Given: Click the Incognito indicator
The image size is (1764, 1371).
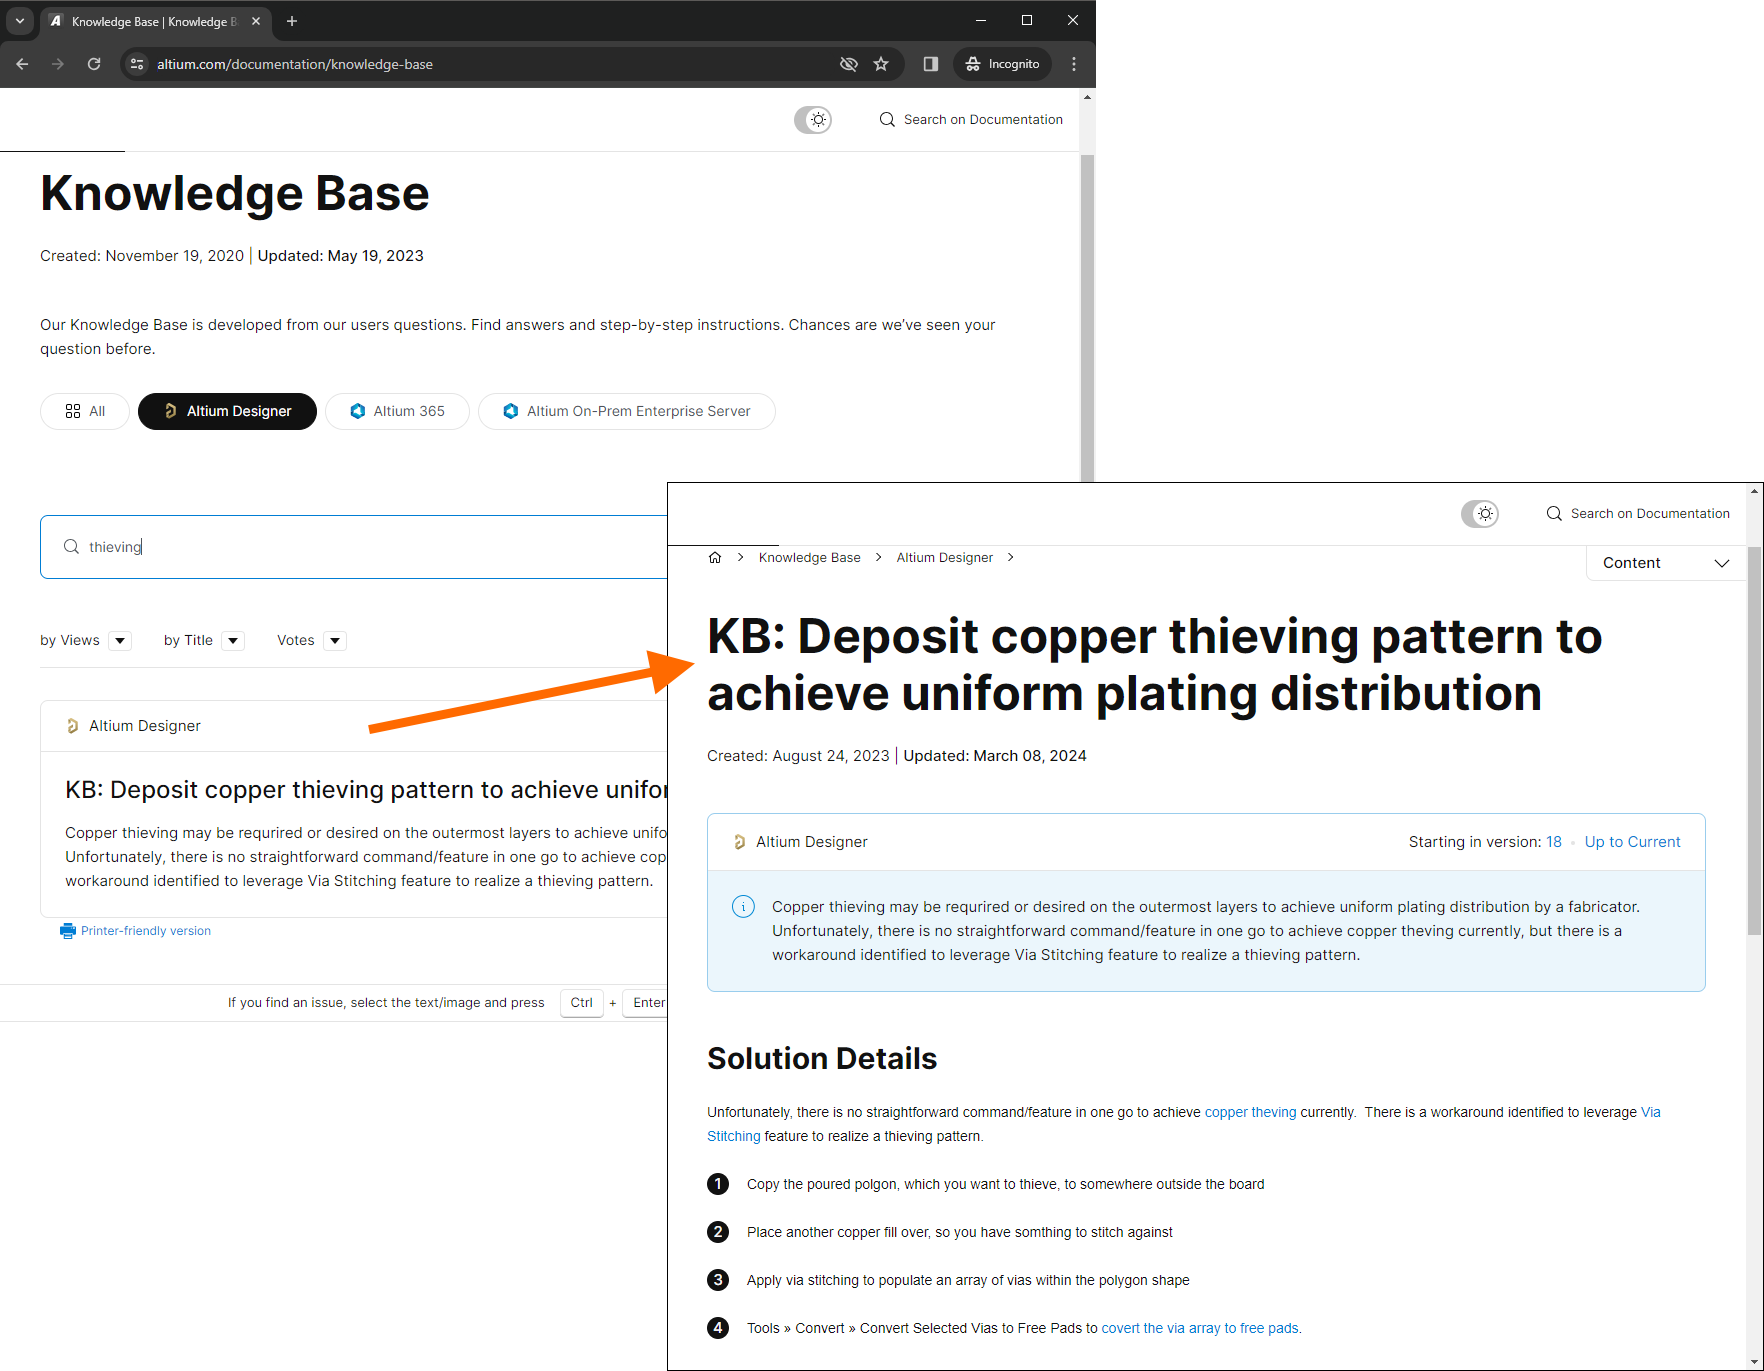Looking at the screenshot, I should [x=1002, y=64].
